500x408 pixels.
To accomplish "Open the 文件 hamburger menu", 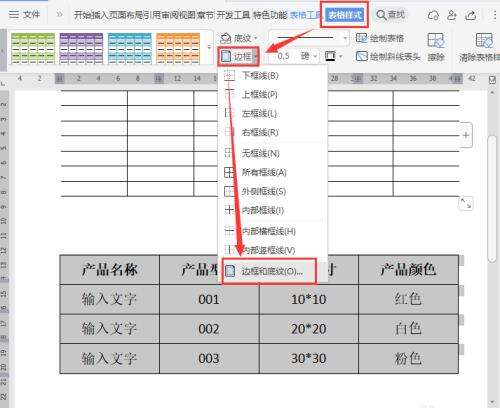I will tap(24, 14).
